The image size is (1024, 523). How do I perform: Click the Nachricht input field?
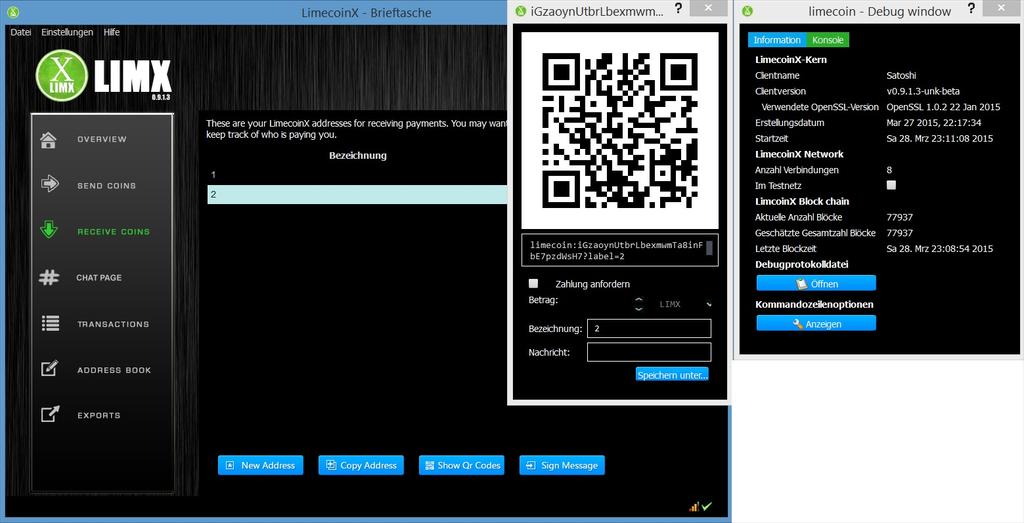coord(649,353)
